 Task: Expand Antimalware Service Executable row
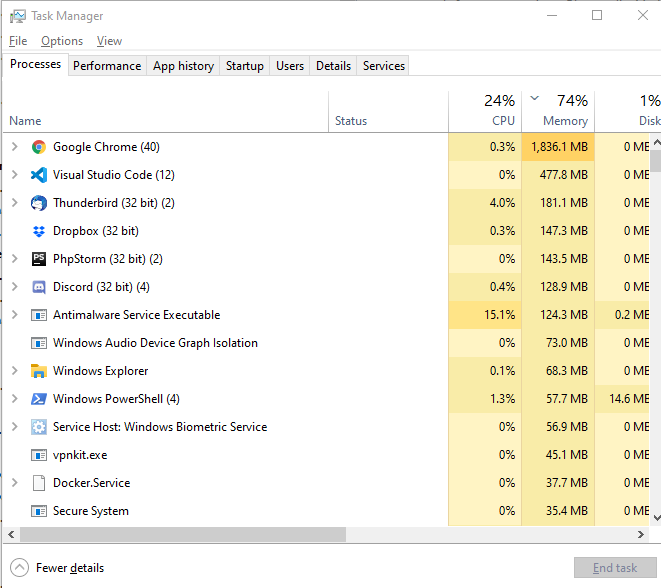[x=15, y=315]
